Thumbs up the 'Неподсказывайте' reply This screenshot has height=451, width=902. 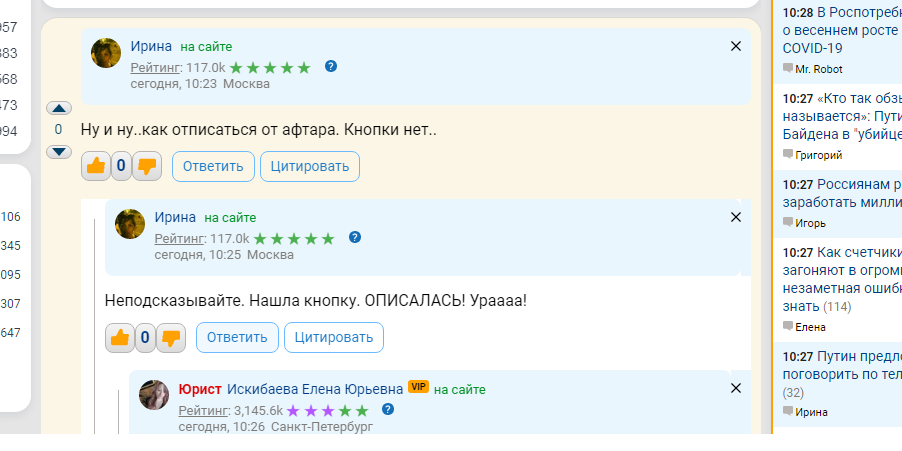click(x=120, y=338)
